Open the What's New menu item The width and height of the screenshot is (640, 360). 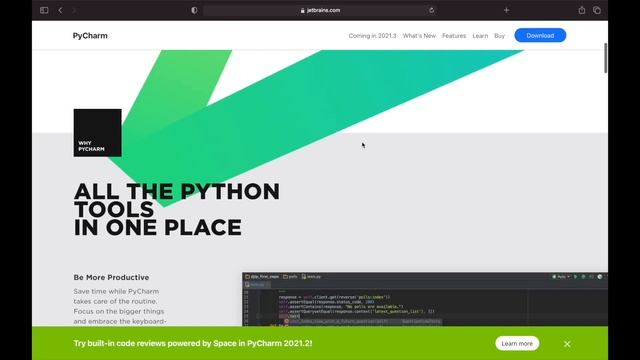tap(419, 36)
